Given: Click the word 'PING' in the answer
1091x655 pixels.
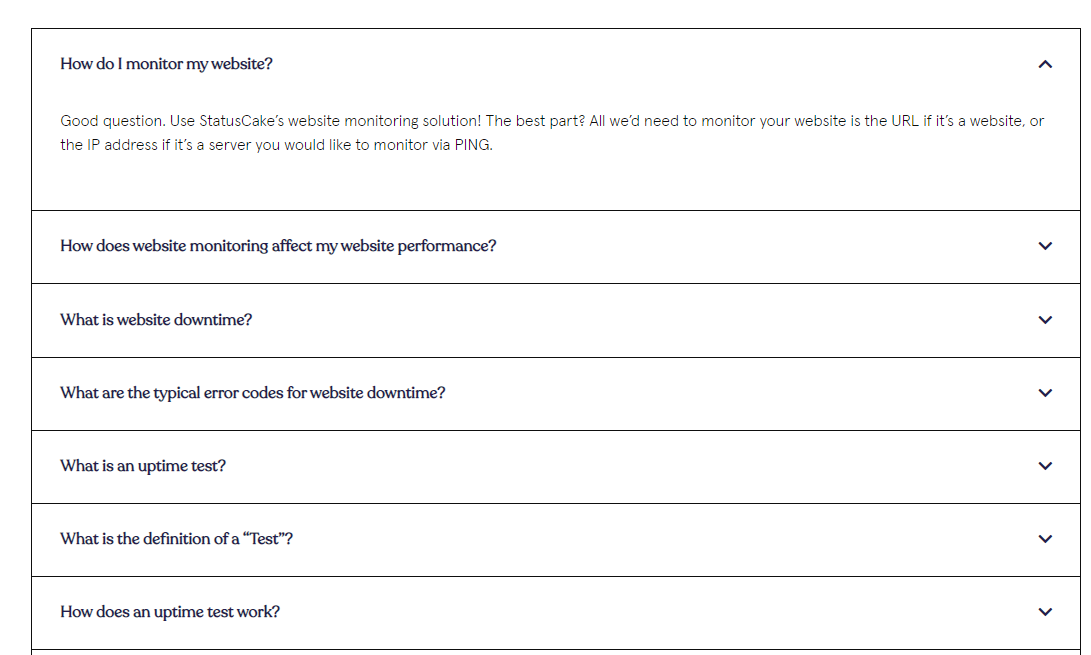Looking at the screenshot, I should click(x=472, y=145).
